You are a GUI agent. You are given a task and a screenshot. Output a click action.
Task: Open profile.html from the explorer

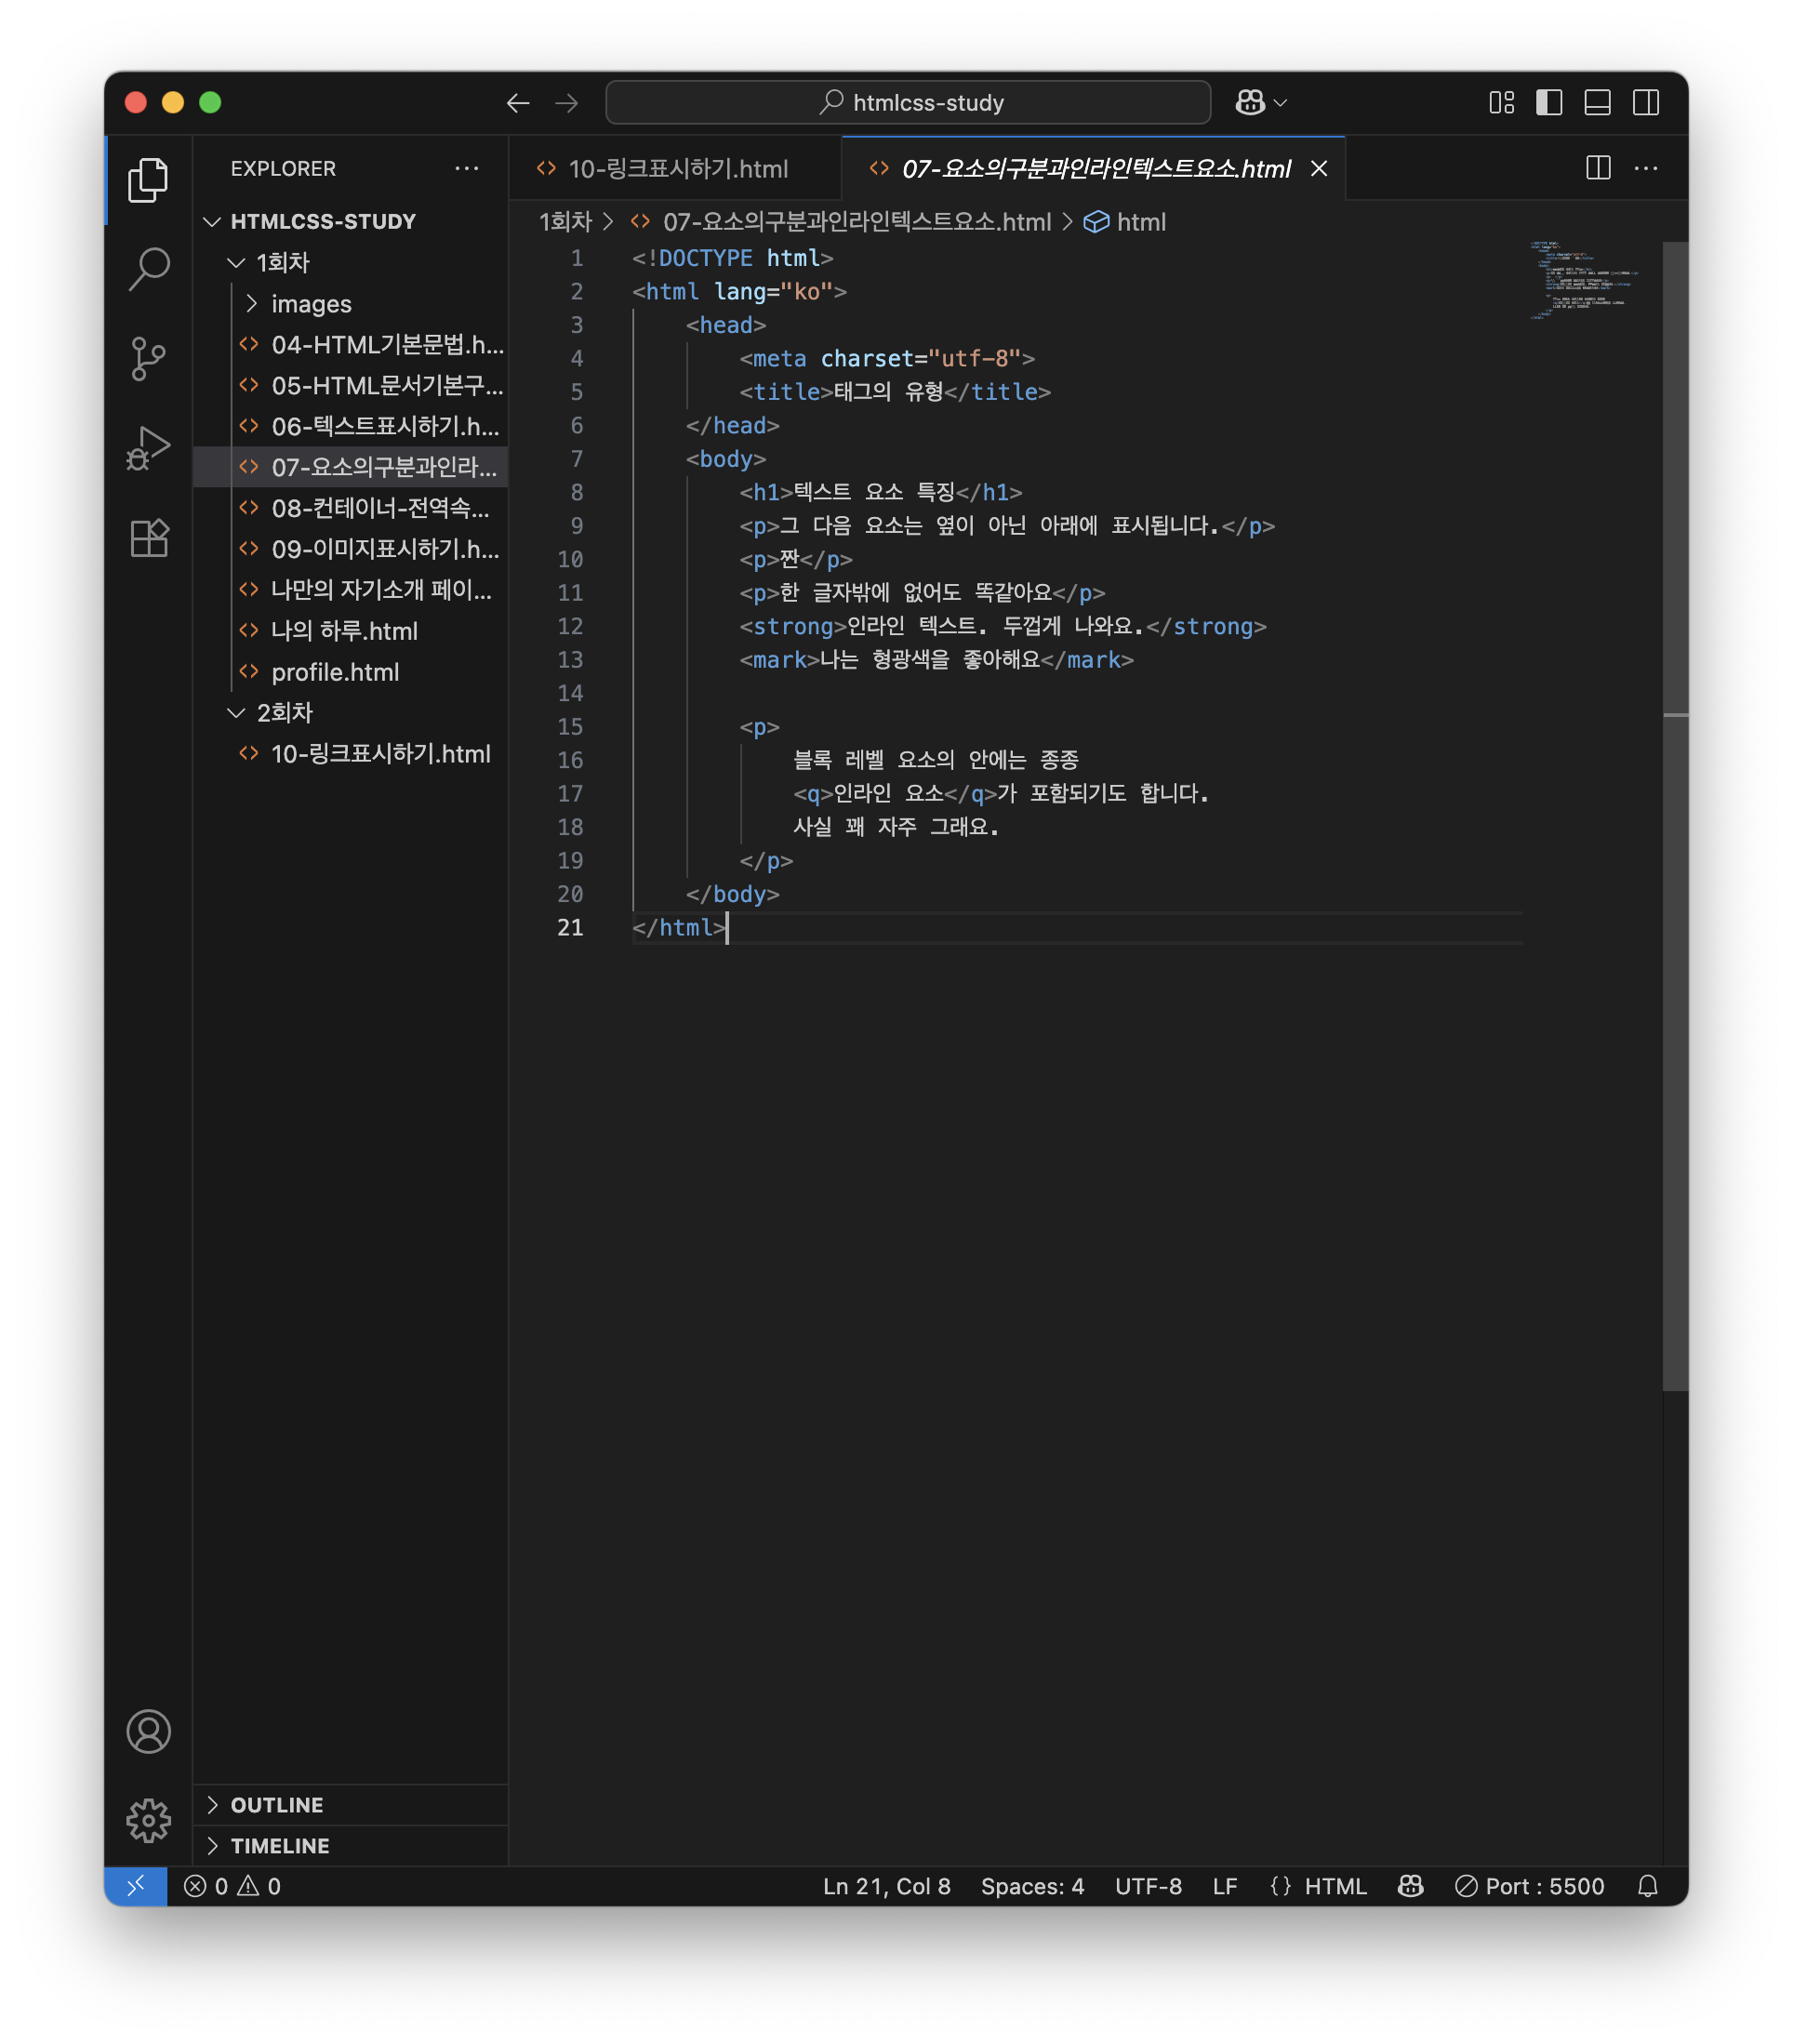pyautogui.click(x=335, y=672)
